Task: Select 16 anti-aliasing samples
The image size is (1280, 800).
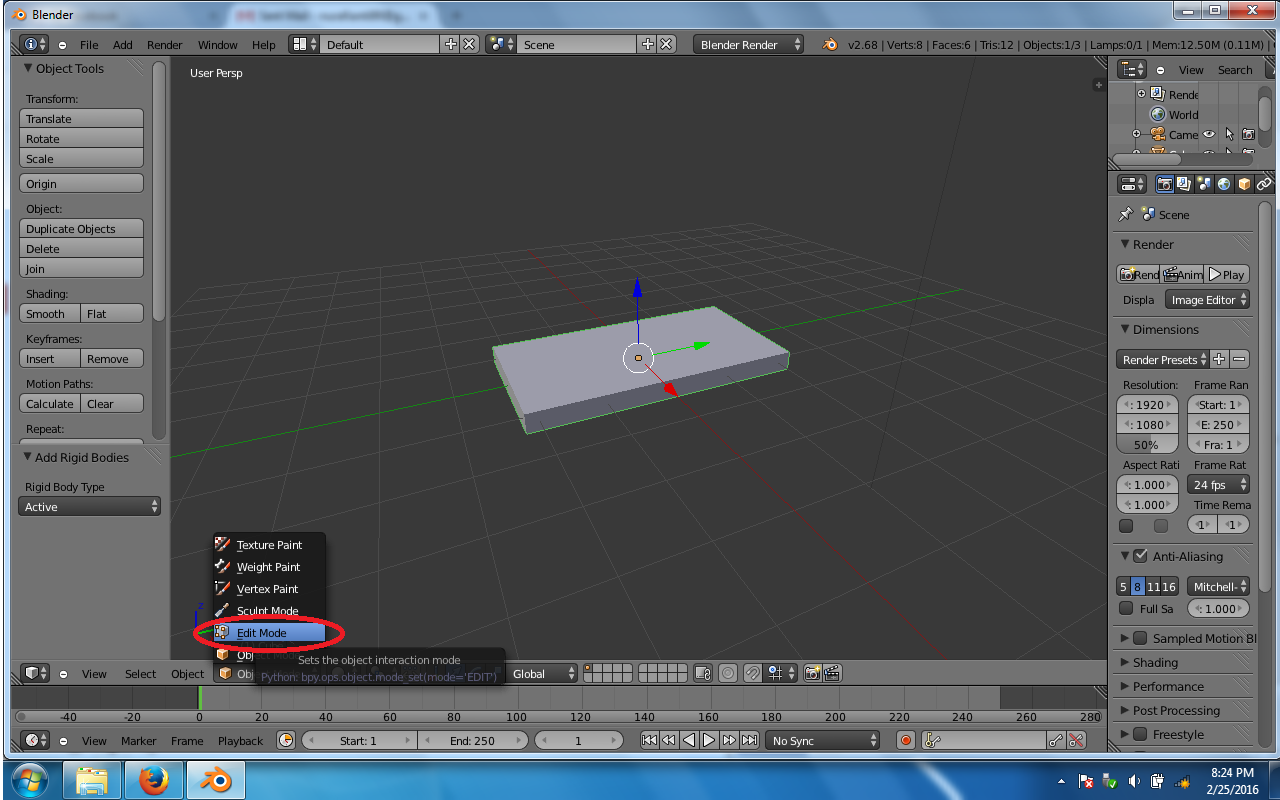Action: [x=1169, y=586]
